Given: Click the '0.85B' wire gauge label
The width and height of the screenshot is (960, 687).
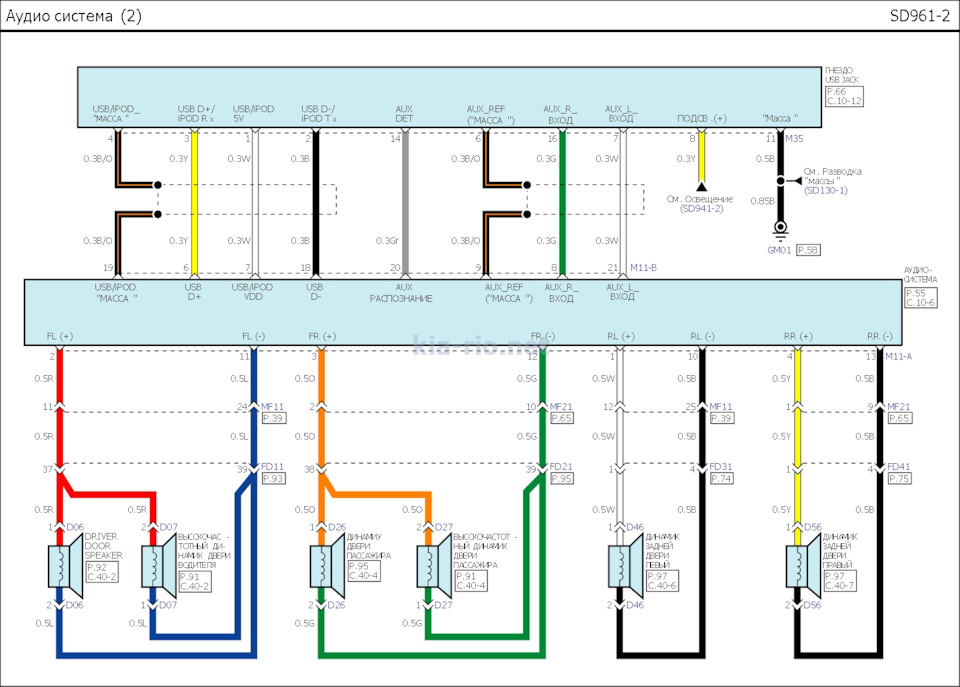Looking at the screenshot, I should point(762,201).
